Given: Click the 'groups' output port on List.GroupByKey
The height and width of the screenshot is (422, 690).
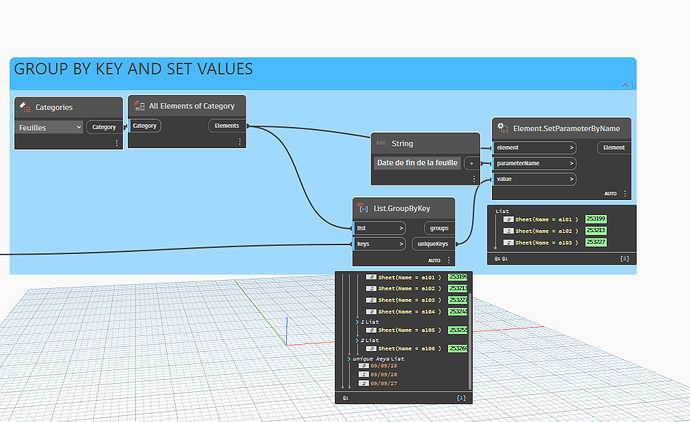Looking at the screenshot, I should click(x=439, y=228).
